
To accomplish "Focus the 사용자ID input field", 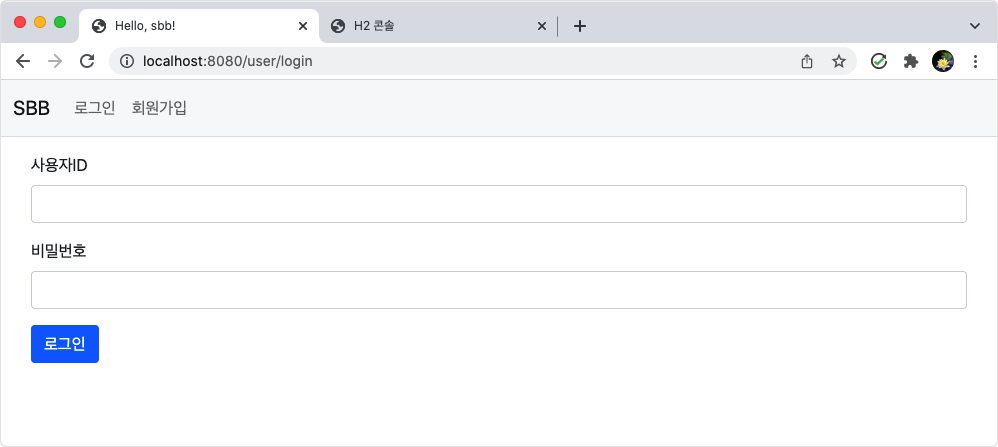I will point(499,204).
